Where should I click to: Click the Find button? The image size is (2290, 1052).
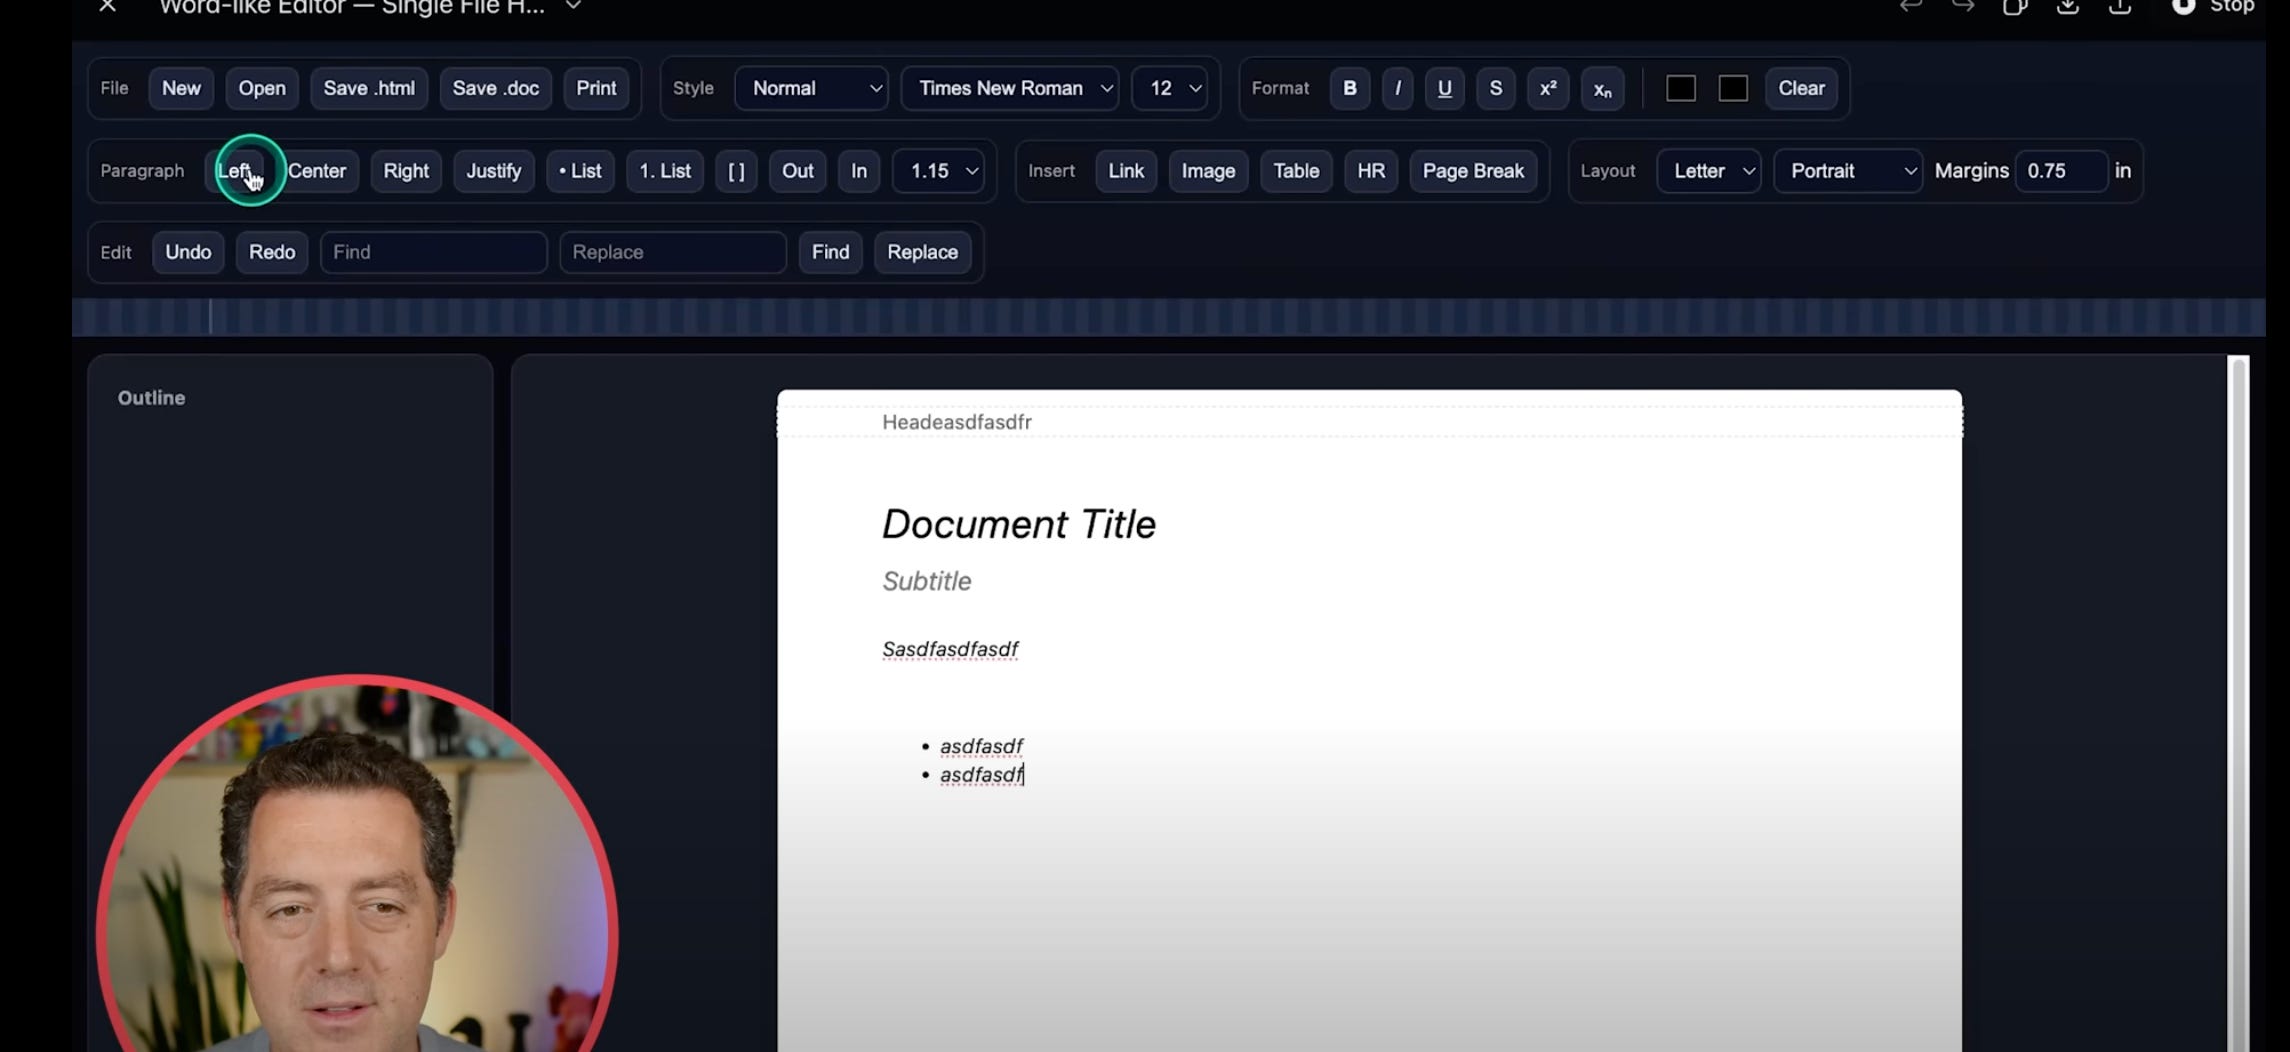830,252
